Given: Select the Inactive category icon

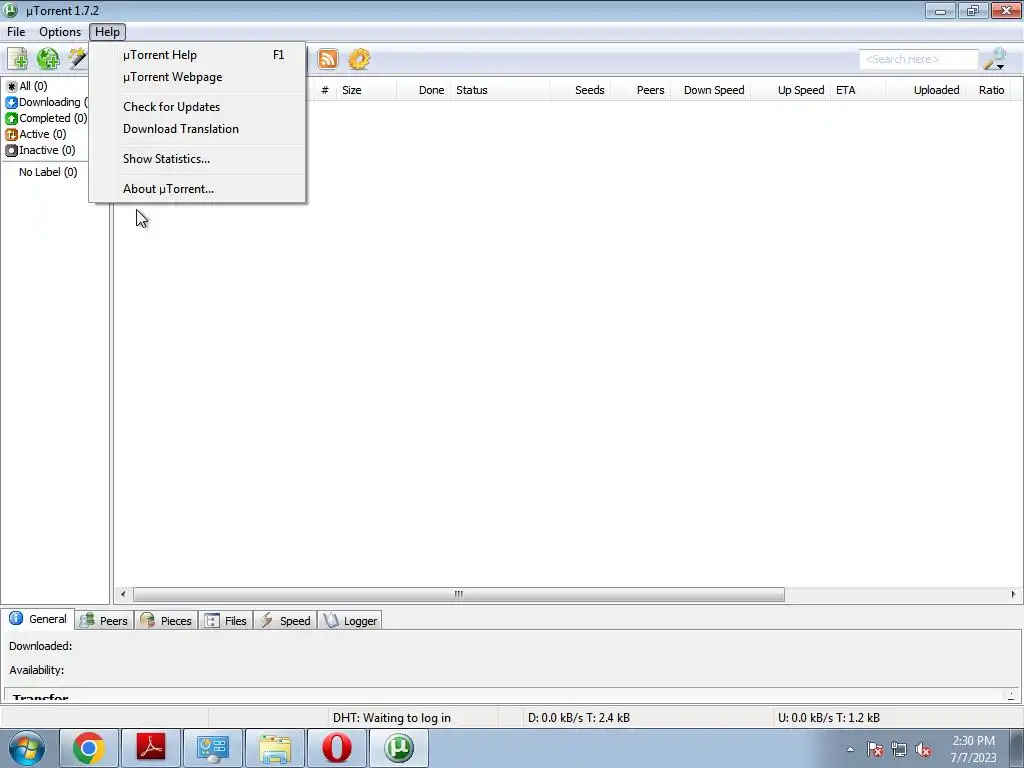Looking at the screenshot, I should [11, 150].
